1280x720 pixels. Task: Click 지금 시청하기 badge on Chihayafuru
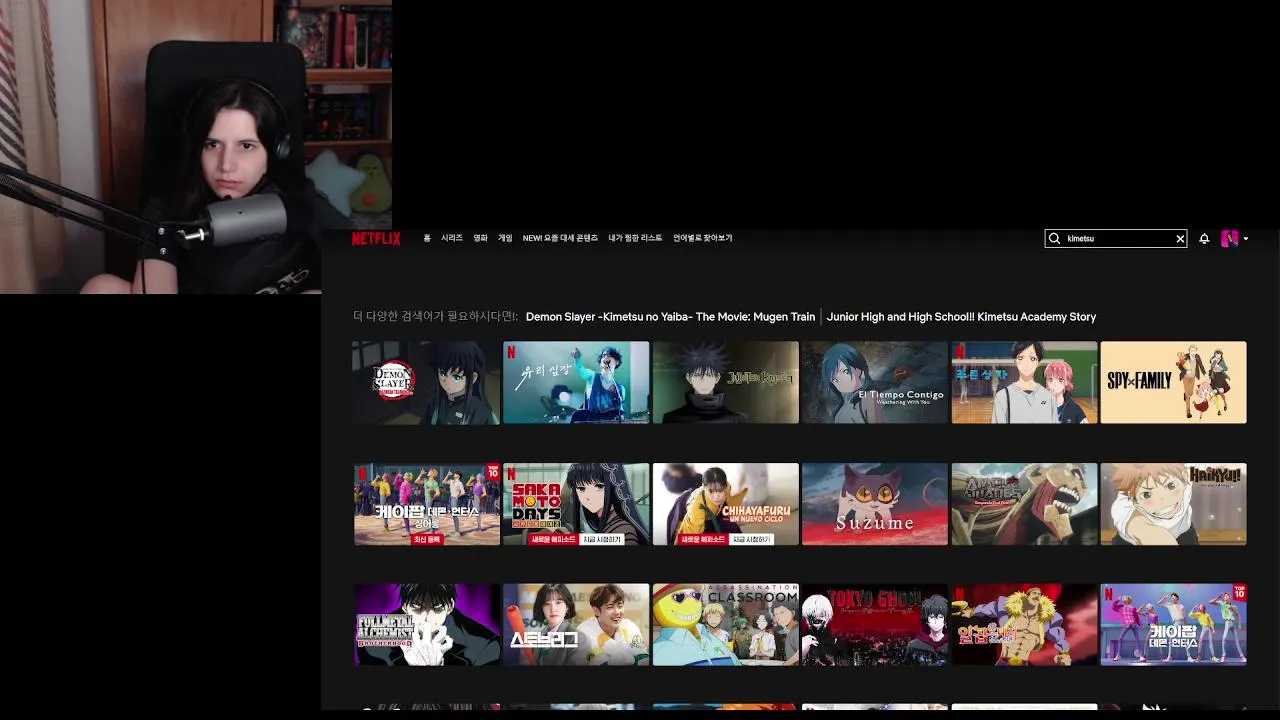tap(751, 540)
